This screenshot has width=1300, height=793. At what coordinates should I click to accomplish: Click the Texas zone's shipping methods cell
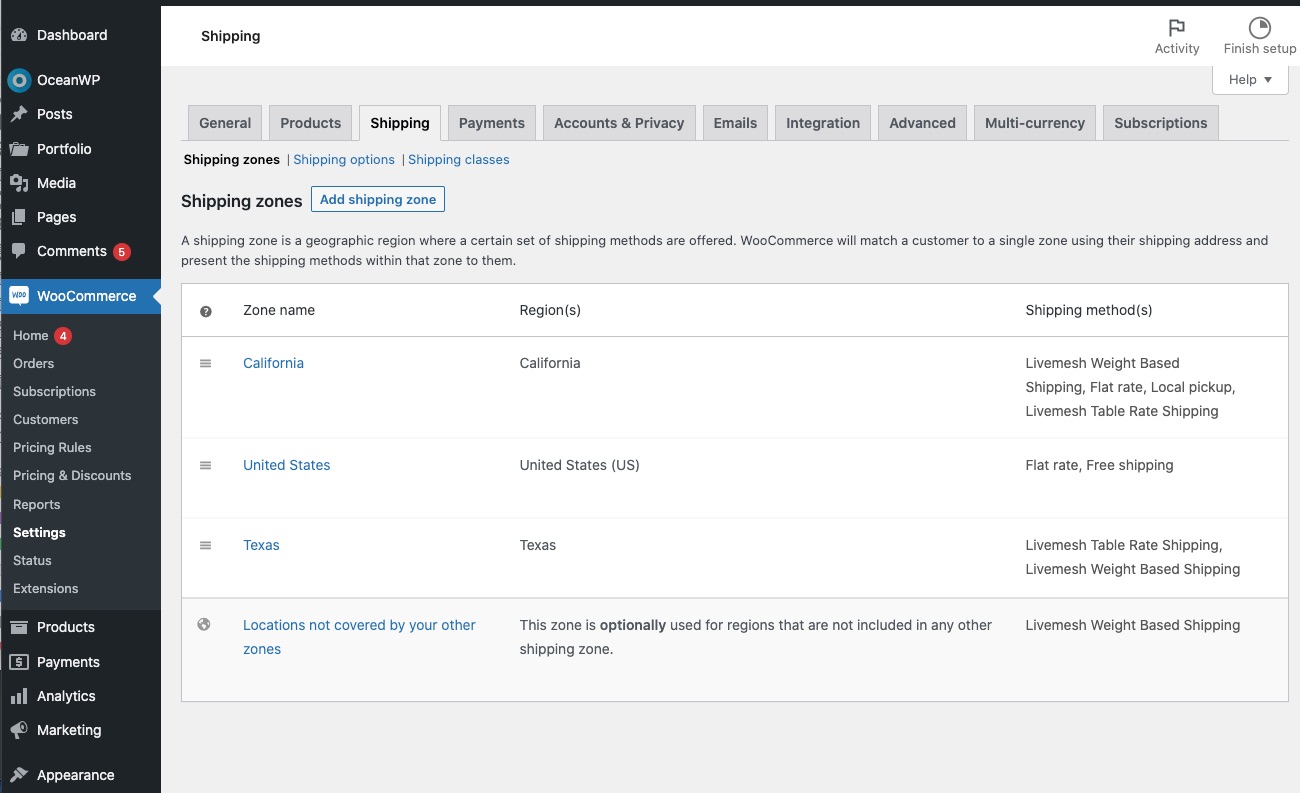(1133, 557)
